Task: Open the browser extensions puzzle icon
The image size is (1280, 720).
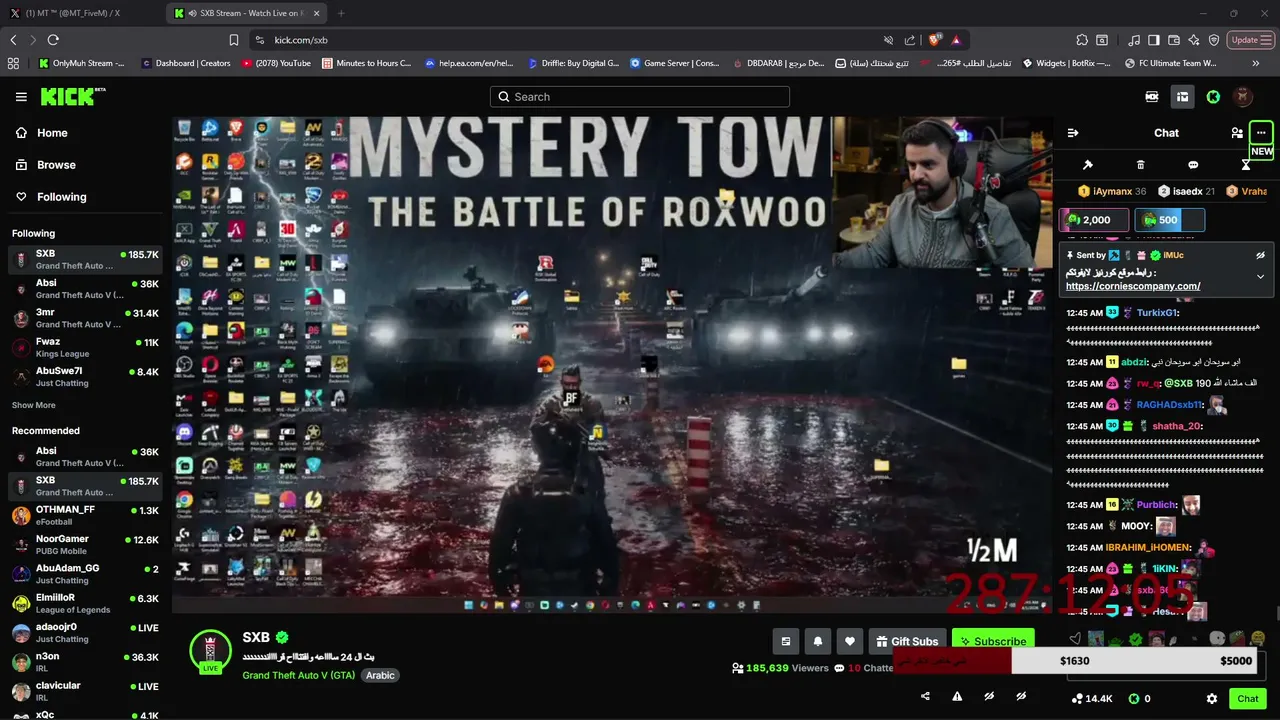Action: (1082, 40)
